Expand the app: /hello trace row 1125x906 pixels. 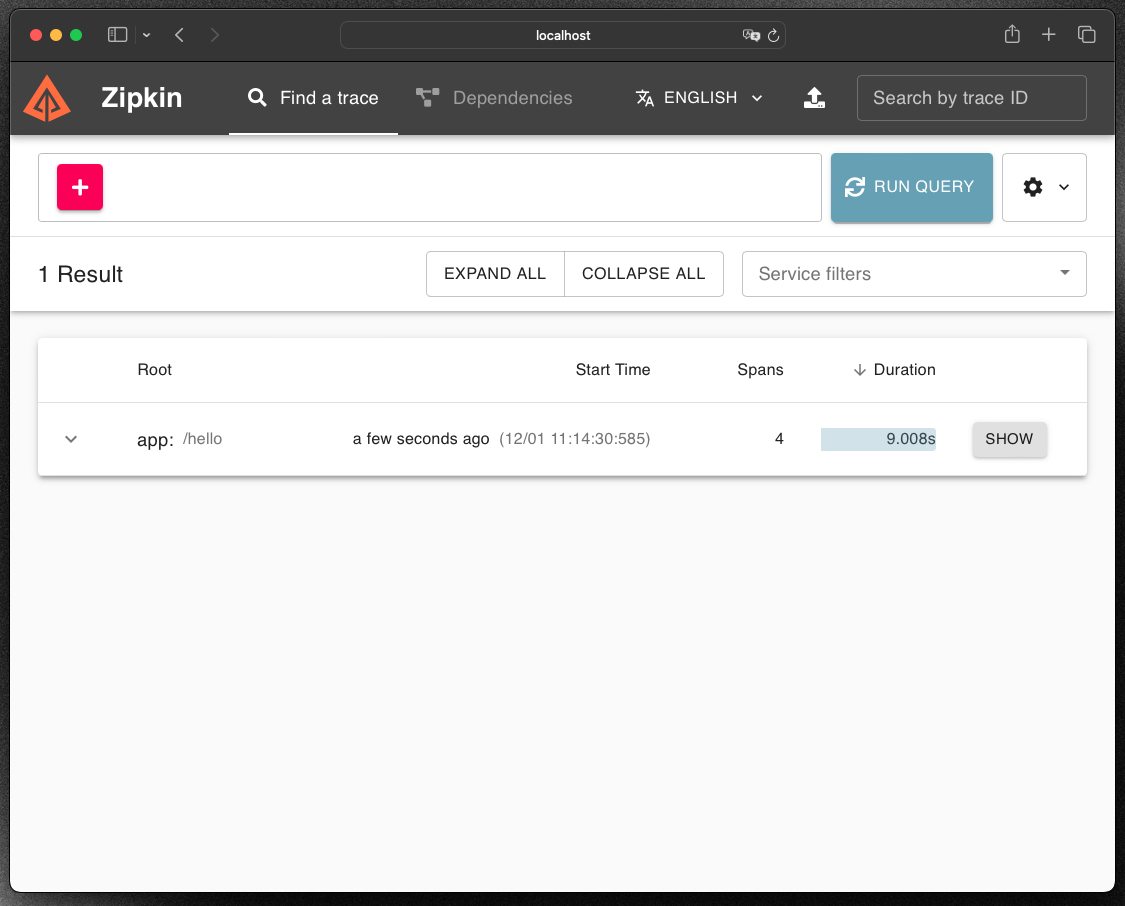tap(71, 439)
